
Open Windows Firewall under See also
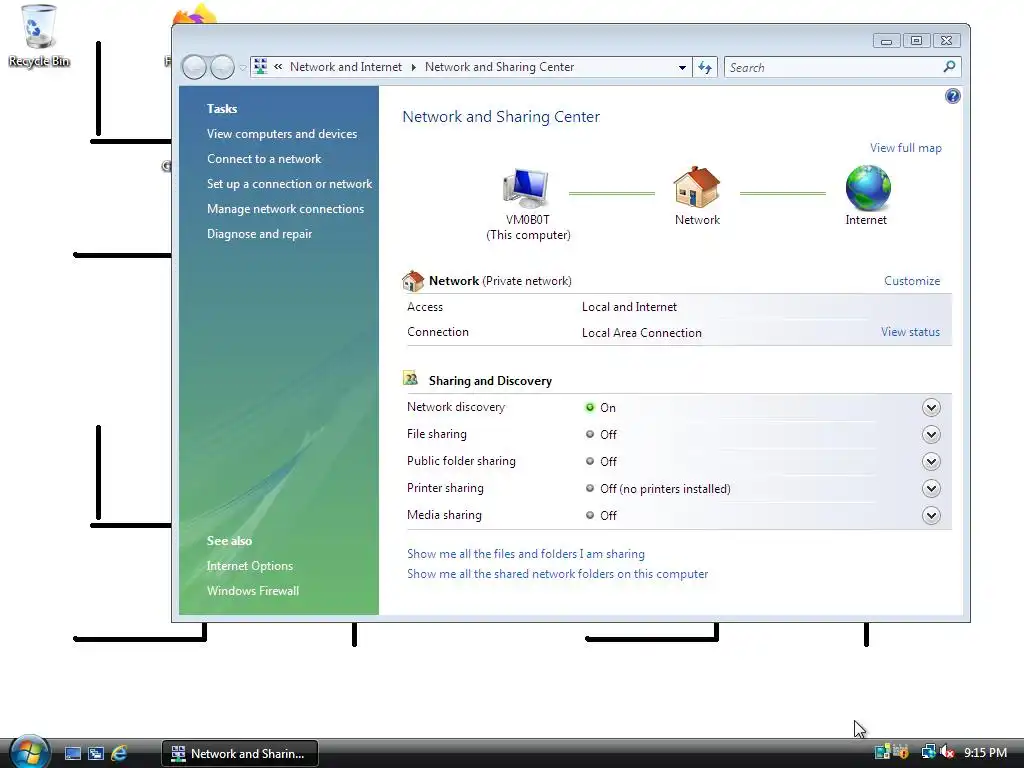click(253, 591)
